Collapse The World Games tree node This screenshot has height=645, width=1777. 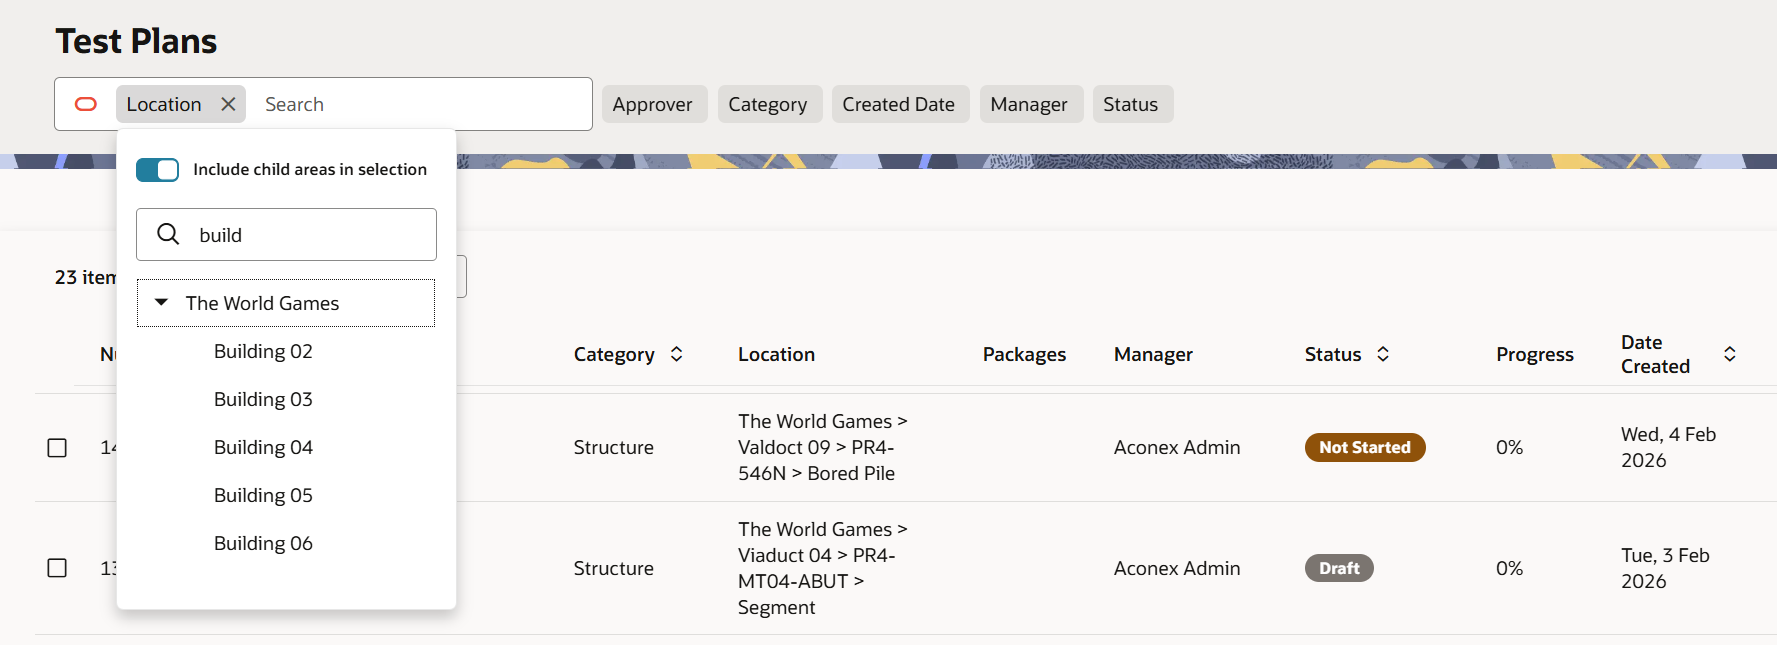pyautogui.click(x=161, y=303)
